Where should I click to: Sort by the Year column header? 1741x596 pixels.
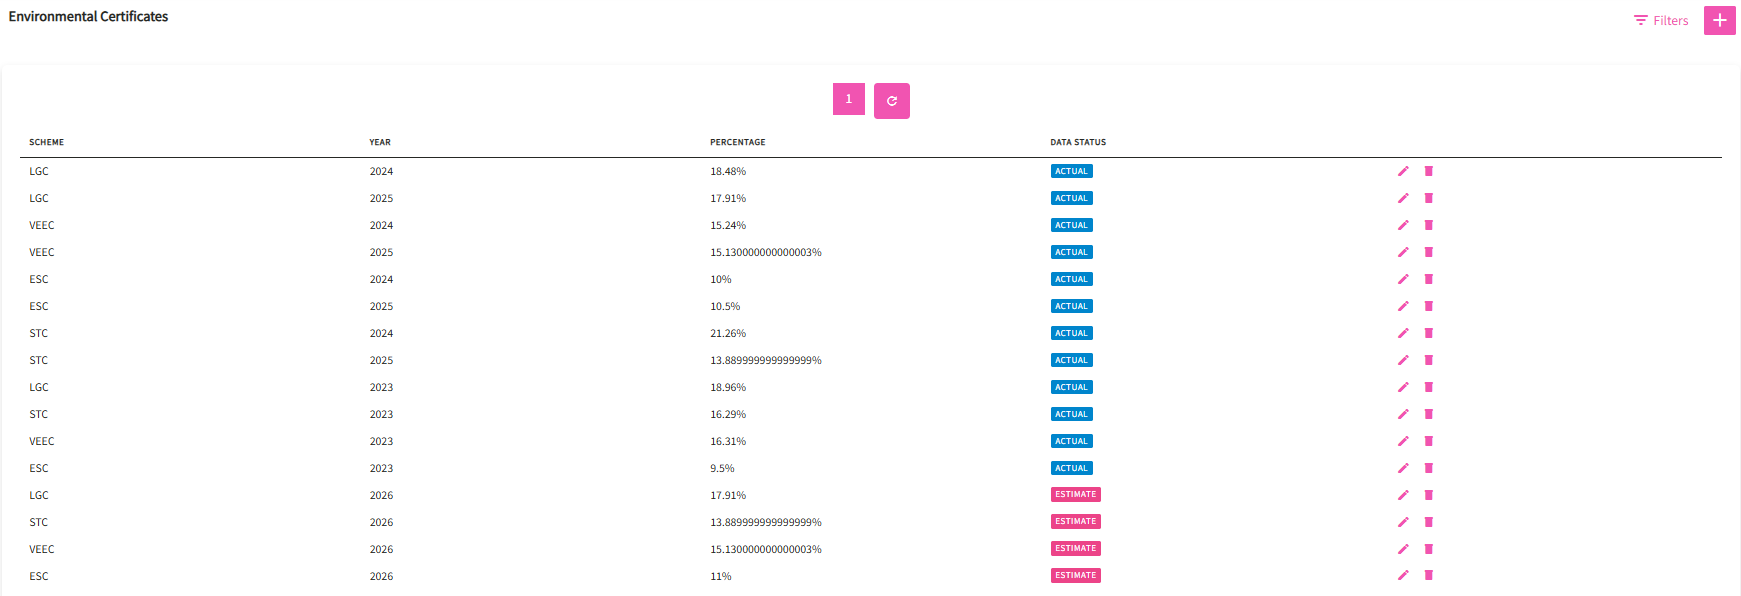click(x=380, y=142)
